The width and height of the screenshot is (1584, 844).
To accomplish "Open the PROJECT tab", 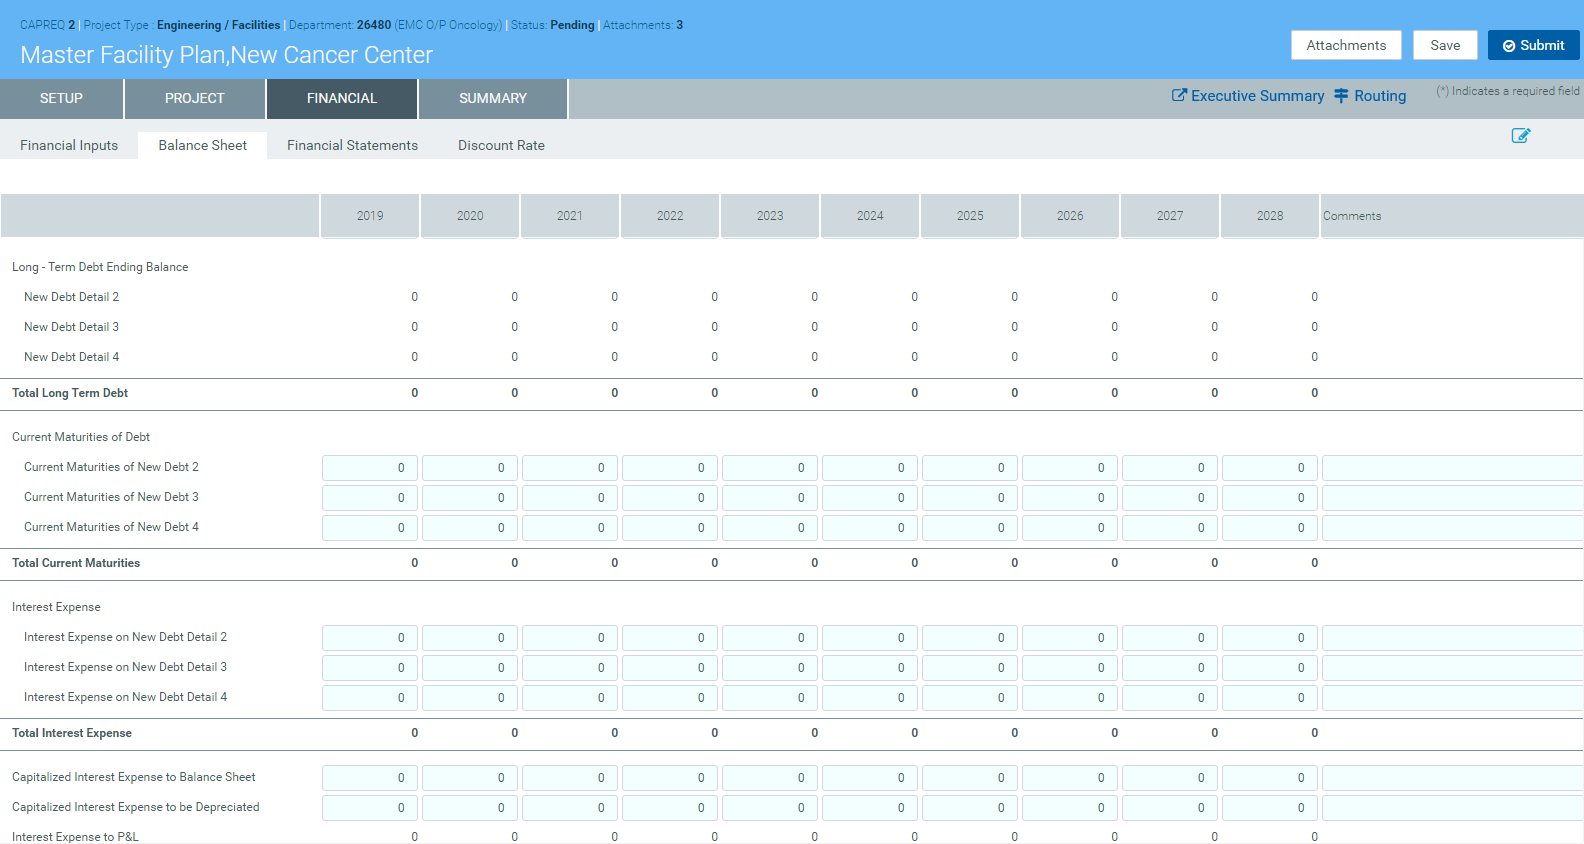I will point(194,98).
